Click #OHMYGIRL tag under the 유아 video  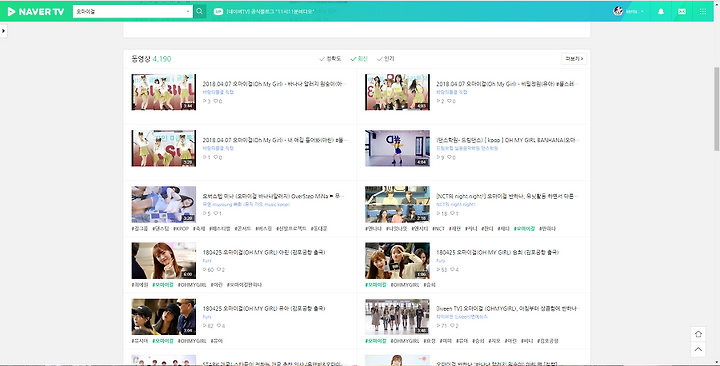[x=192, y=341]
